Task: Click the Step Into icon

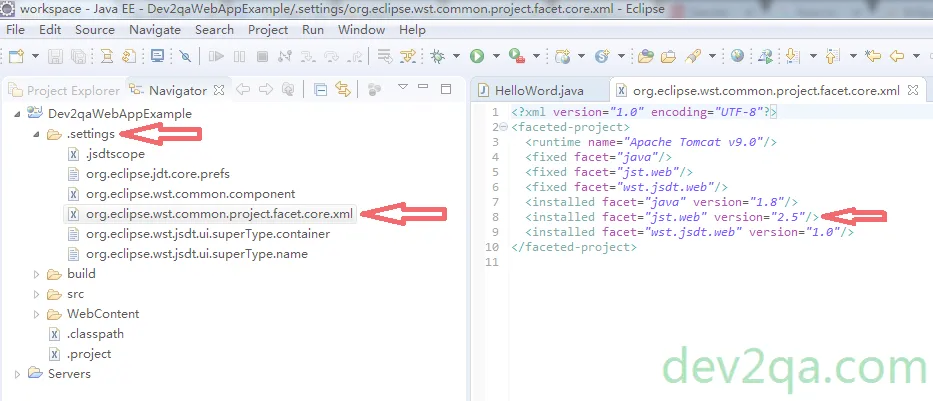Action: point(308,57)
